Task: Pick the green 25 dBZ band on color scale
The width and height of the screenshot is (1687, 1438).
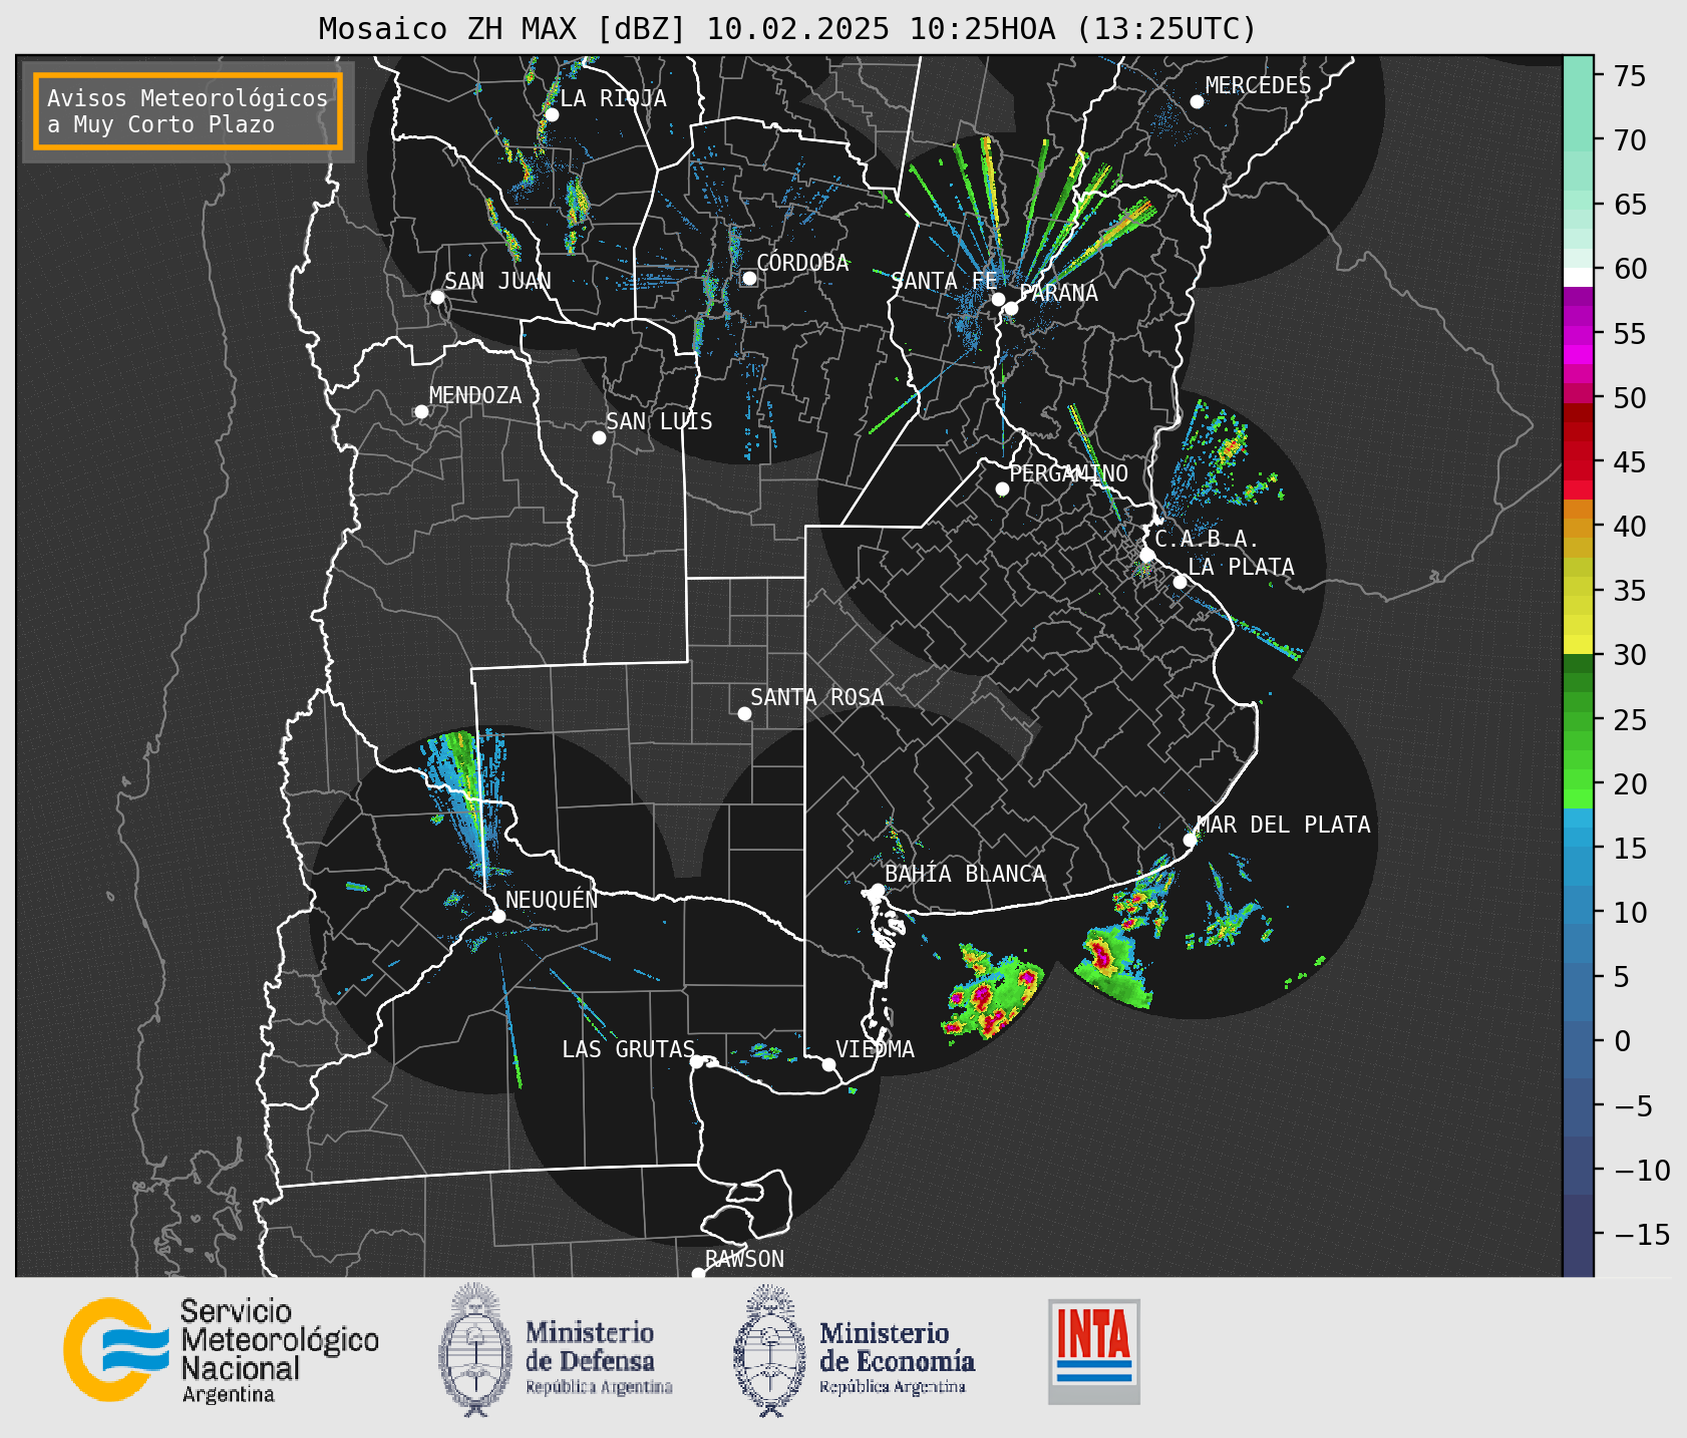Action: click(1578, 720)
